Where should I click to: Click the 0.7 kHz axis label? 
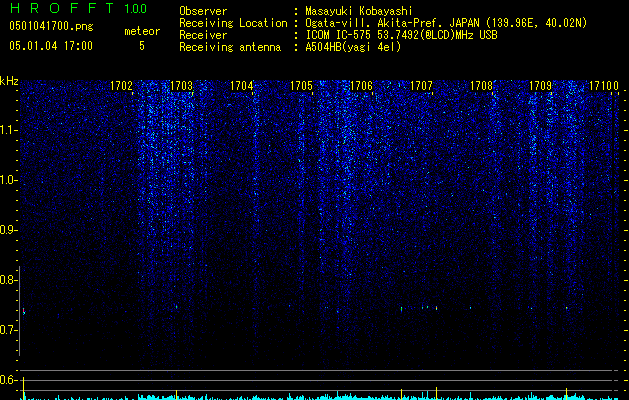[9, 330]
